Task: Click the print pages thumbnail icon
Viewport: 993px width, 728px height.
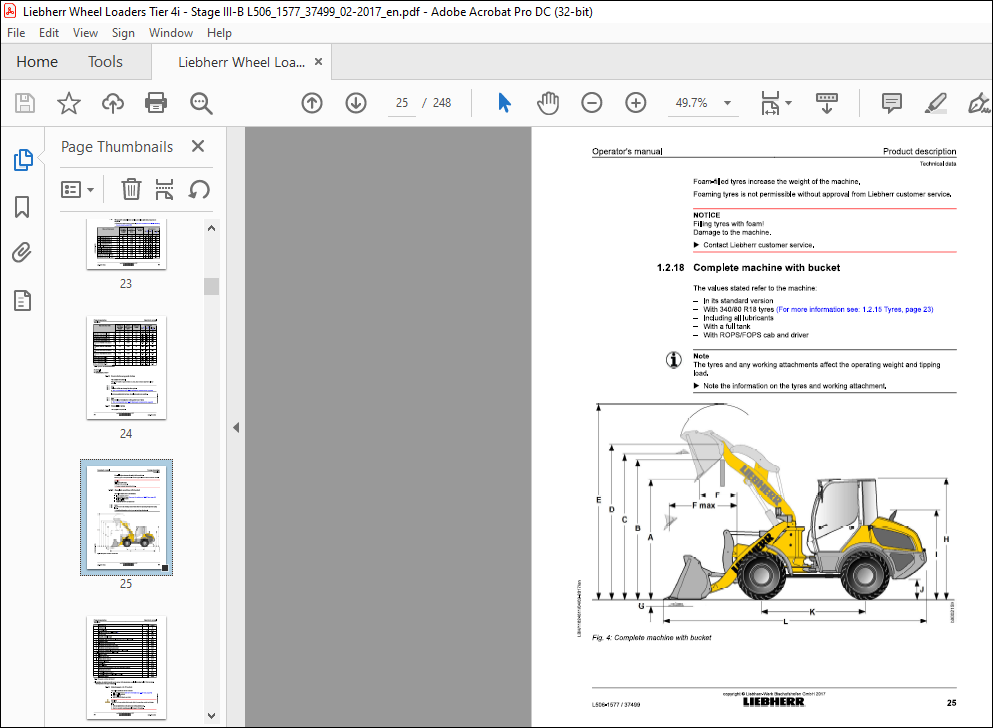Action: coord(164,189)
